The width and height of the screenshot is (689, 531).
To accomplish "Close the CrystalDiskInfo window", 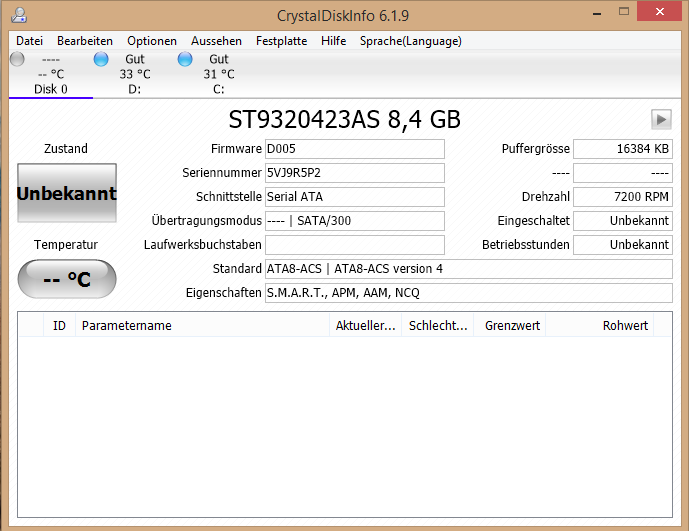I will click(x=660, y=11).
